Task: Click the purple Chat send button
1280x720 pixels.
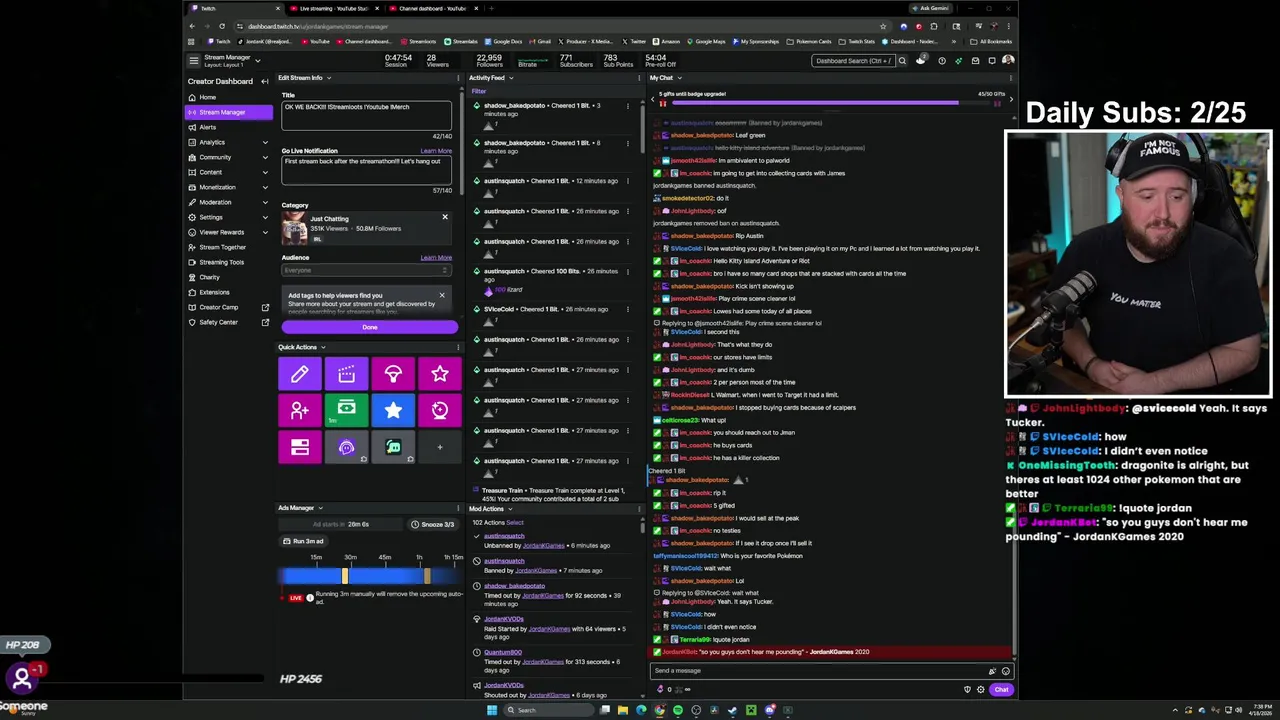Action: [x=1001, y=690]
